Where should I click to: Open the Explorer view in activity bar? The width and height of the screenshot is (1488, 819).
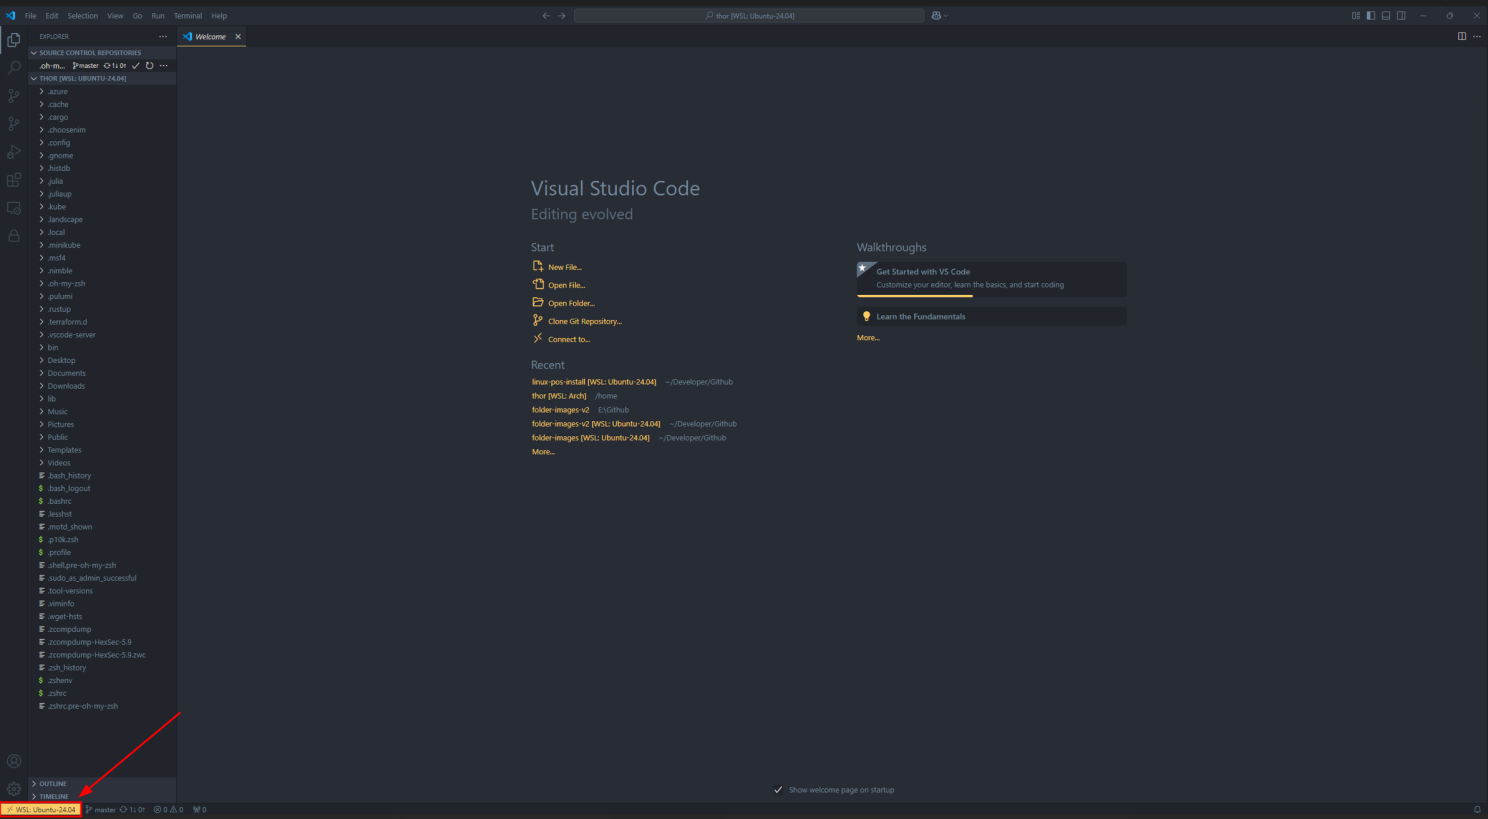coord(14,40)
